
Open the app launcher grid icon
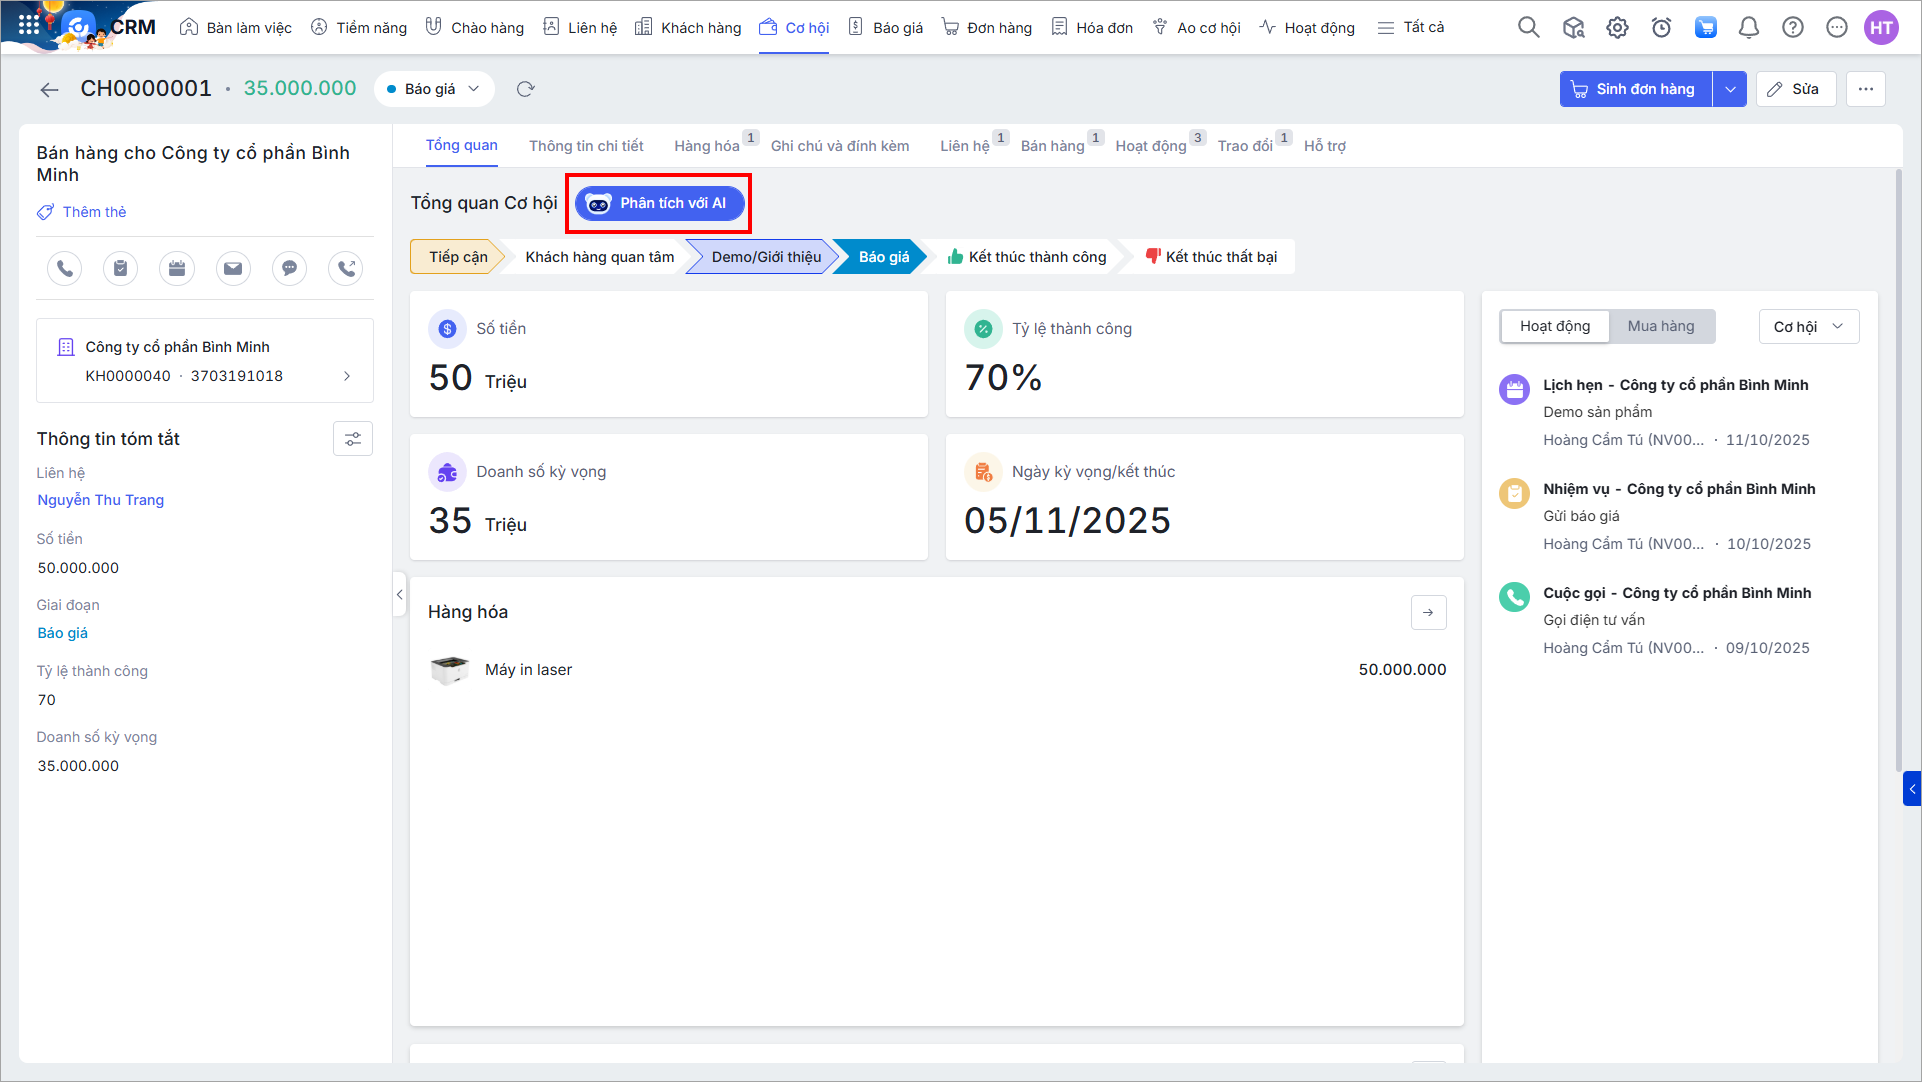coord(29,25)
